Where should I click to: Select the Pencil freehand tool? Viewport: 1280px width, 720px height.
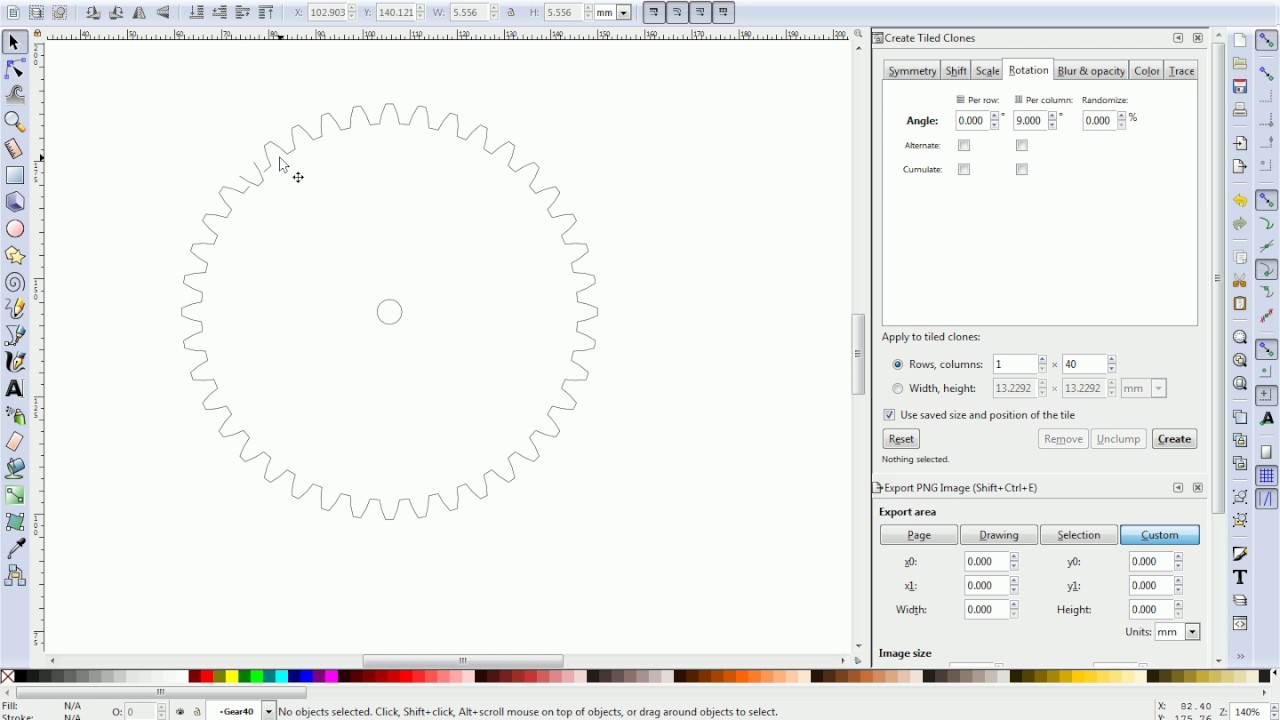[x=15, y=309]
